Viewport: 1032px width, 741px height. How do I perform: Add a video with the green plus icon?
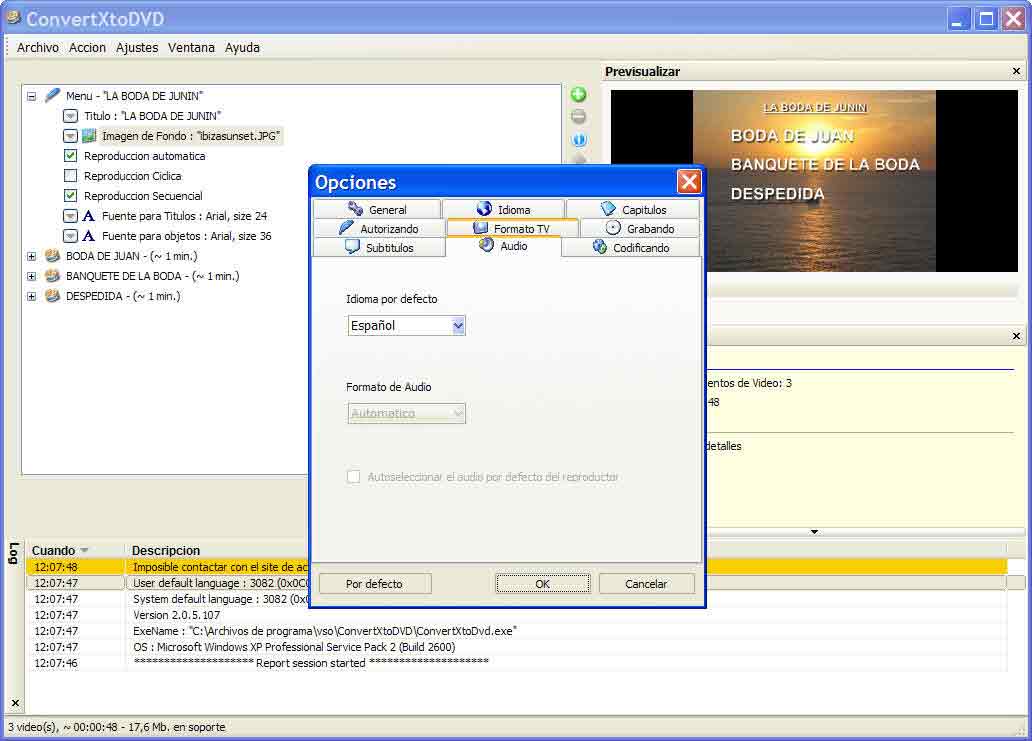(x=579, y=95)
